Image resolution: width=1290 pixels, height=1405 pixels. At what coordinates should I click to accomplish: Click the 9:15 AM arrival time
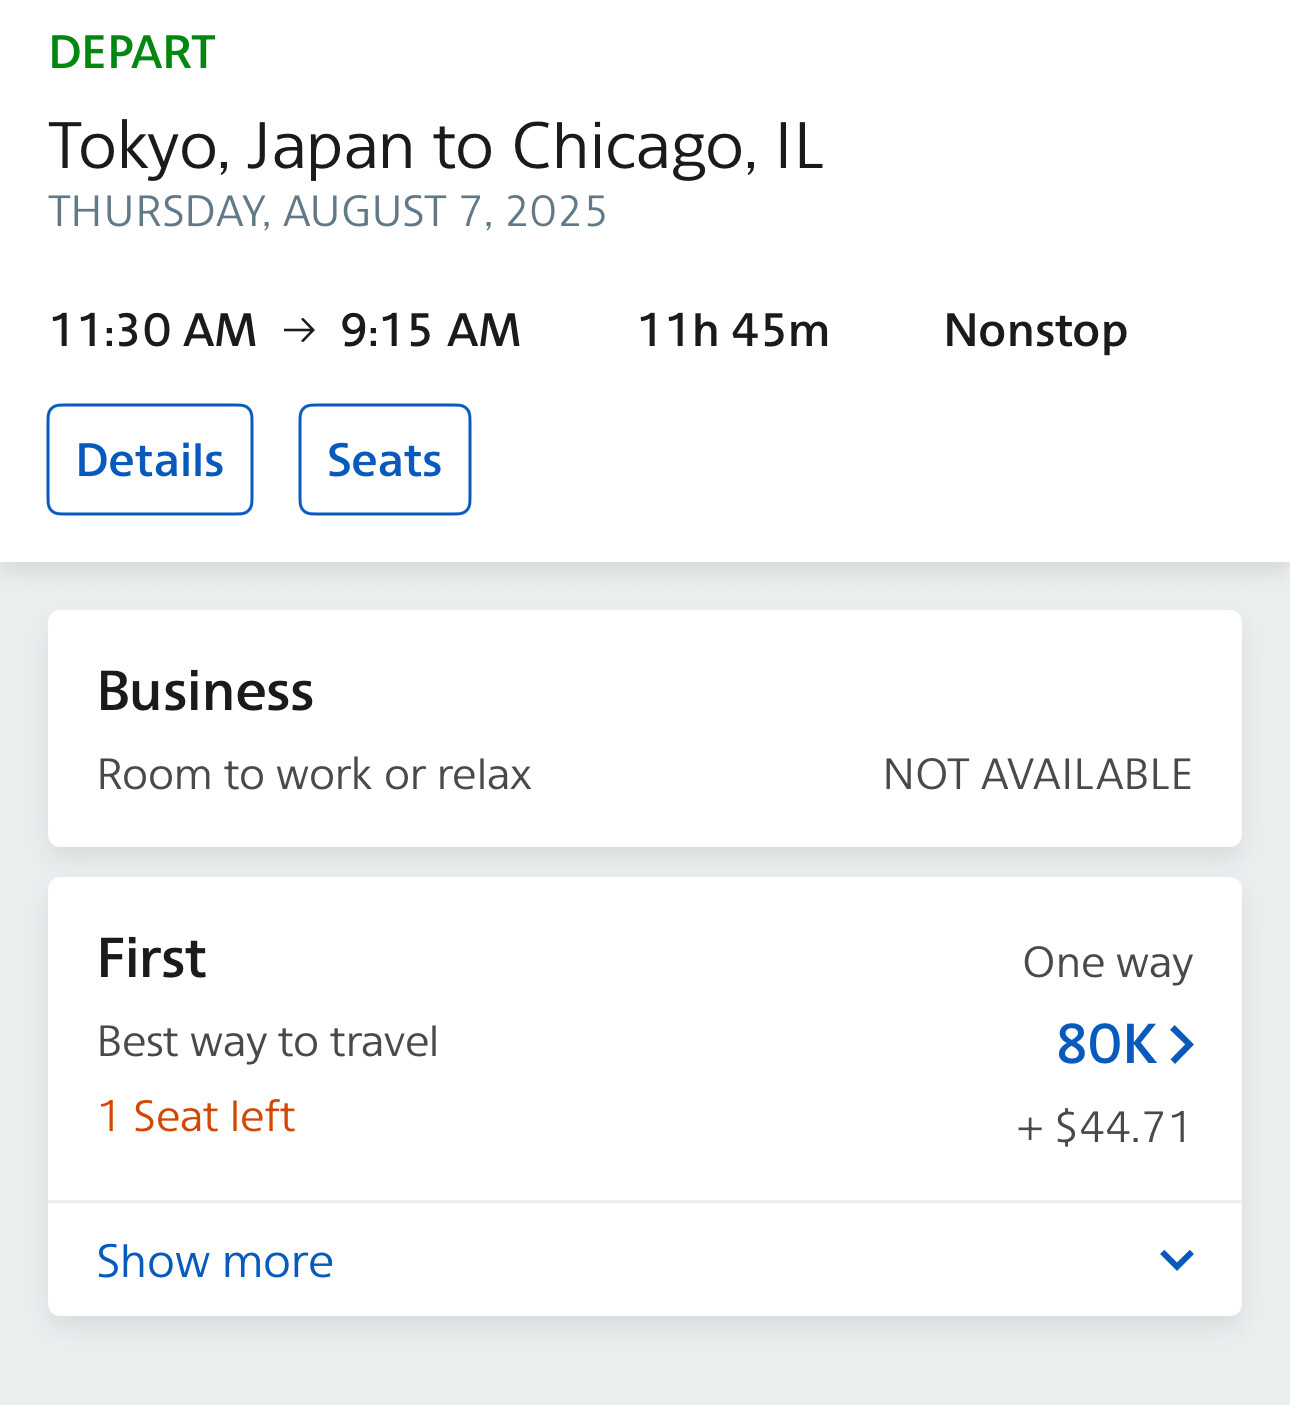tap(430, 331)
